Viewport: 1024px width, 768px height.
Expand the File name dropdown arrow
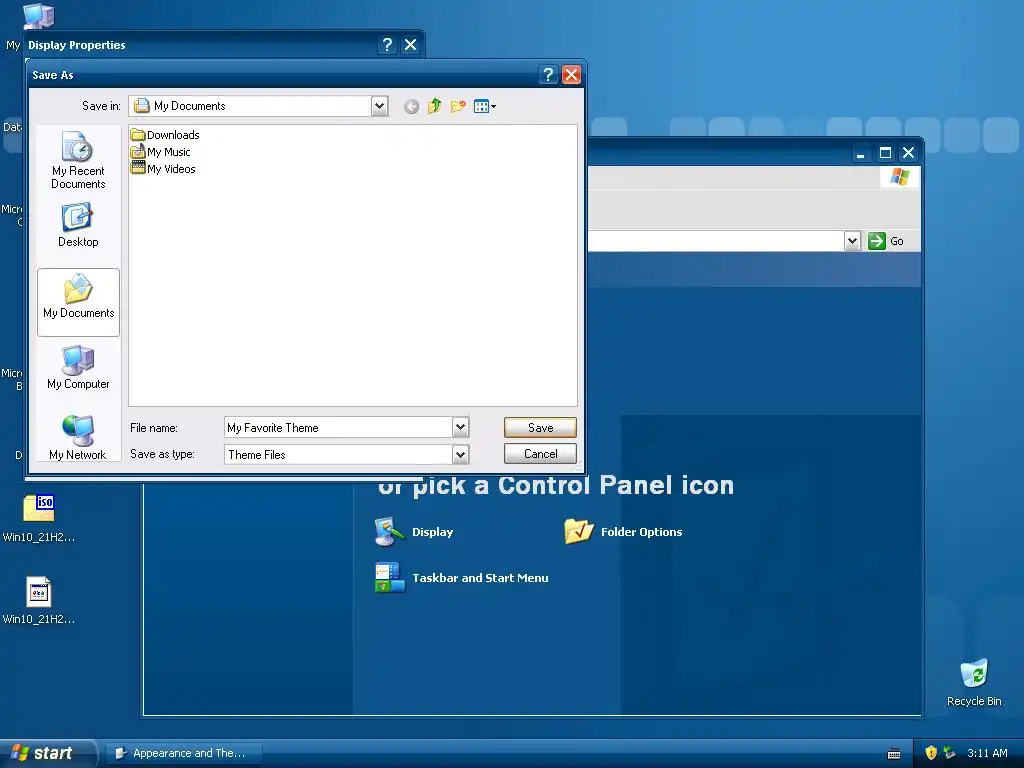(x=460, y=428)
